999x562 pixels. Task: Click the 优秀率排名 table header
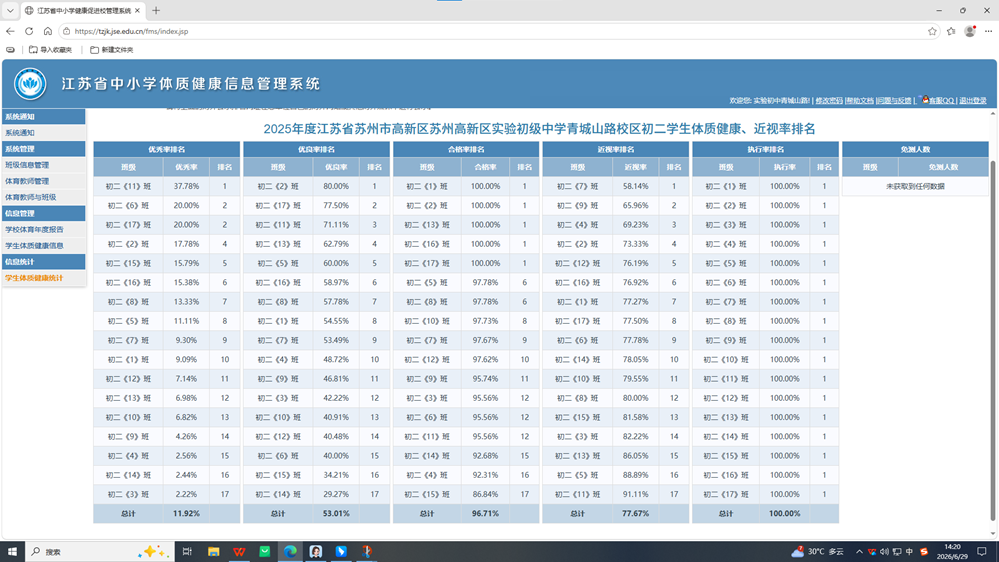[167, 149]
